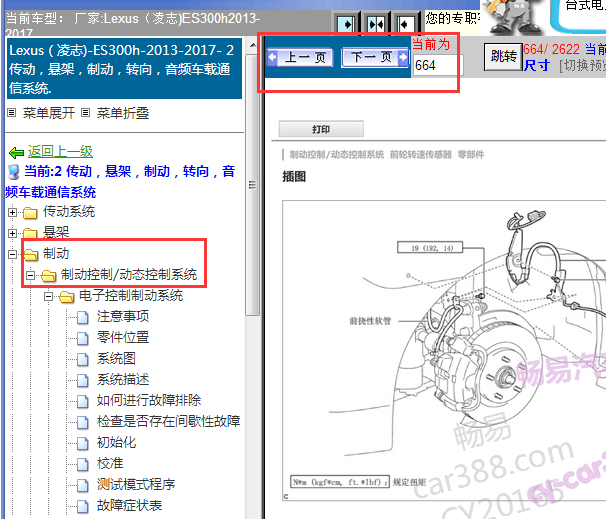The height and width of the screenshot is (519, 606).
Task: Click the icon beside 菜单展开
Action: (12, 113)
